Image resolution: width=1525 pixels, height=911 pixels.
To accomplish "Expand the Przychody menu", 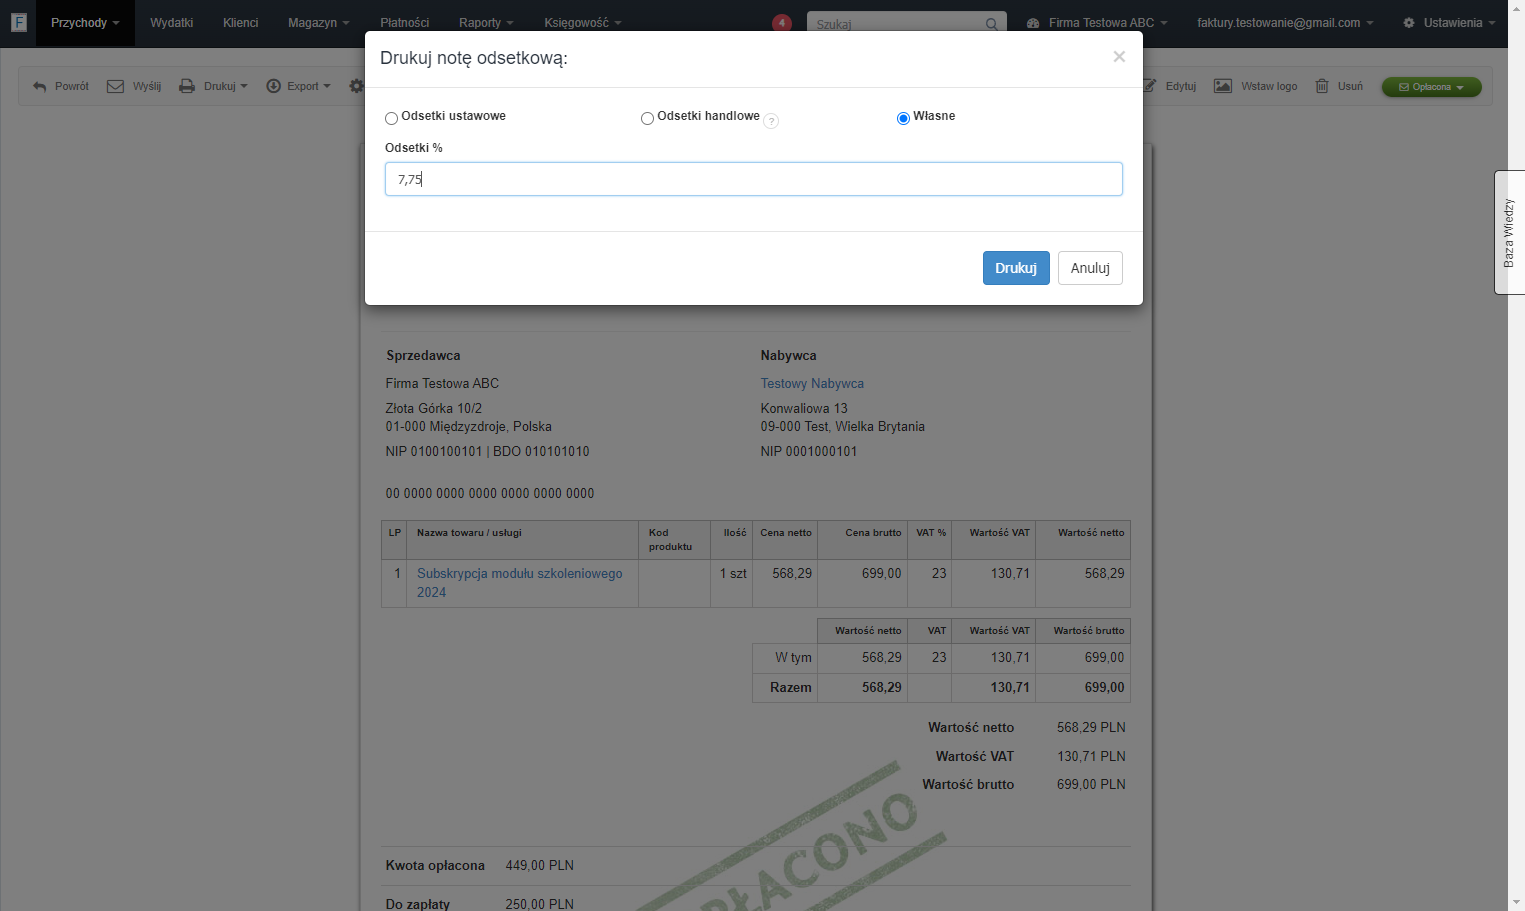I will coord(85,23).
